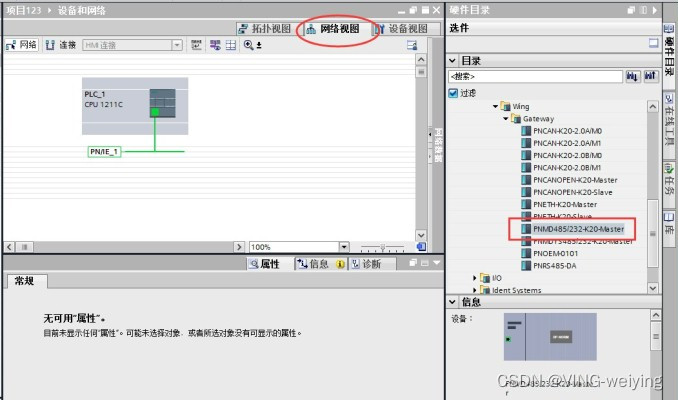
Task: Click the 连接 (Connections) toolbar button
Action: [61, 45]
